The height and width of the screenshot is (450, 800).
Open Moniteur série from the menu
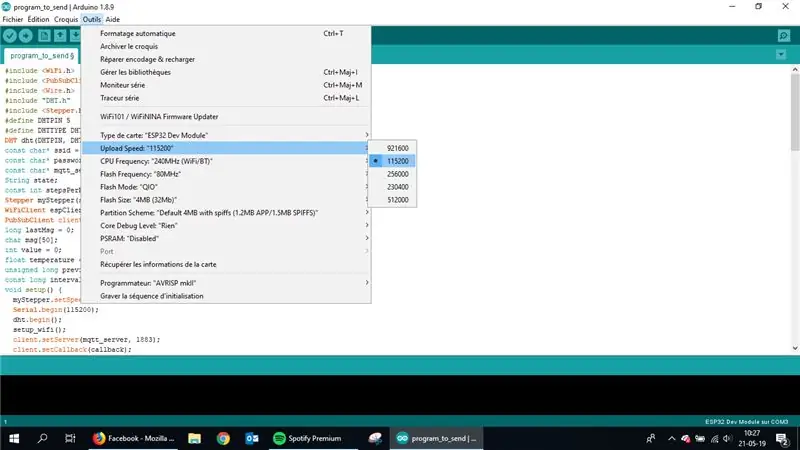226,85
